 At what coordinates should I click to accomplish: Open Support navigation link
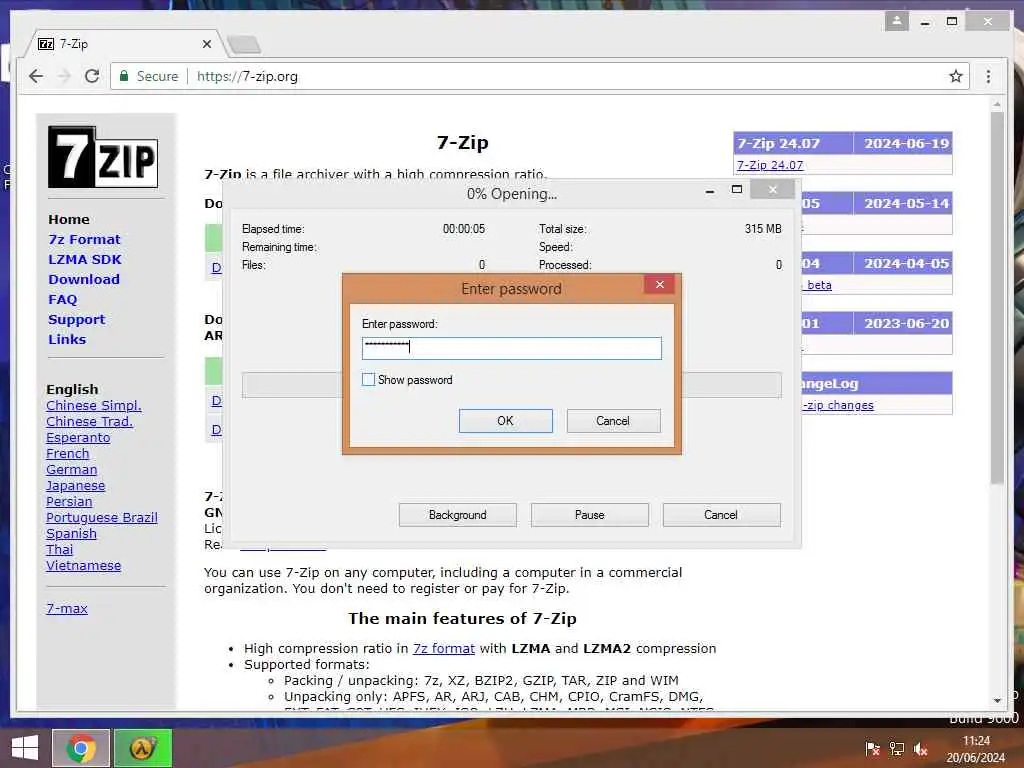coord(76,319)
